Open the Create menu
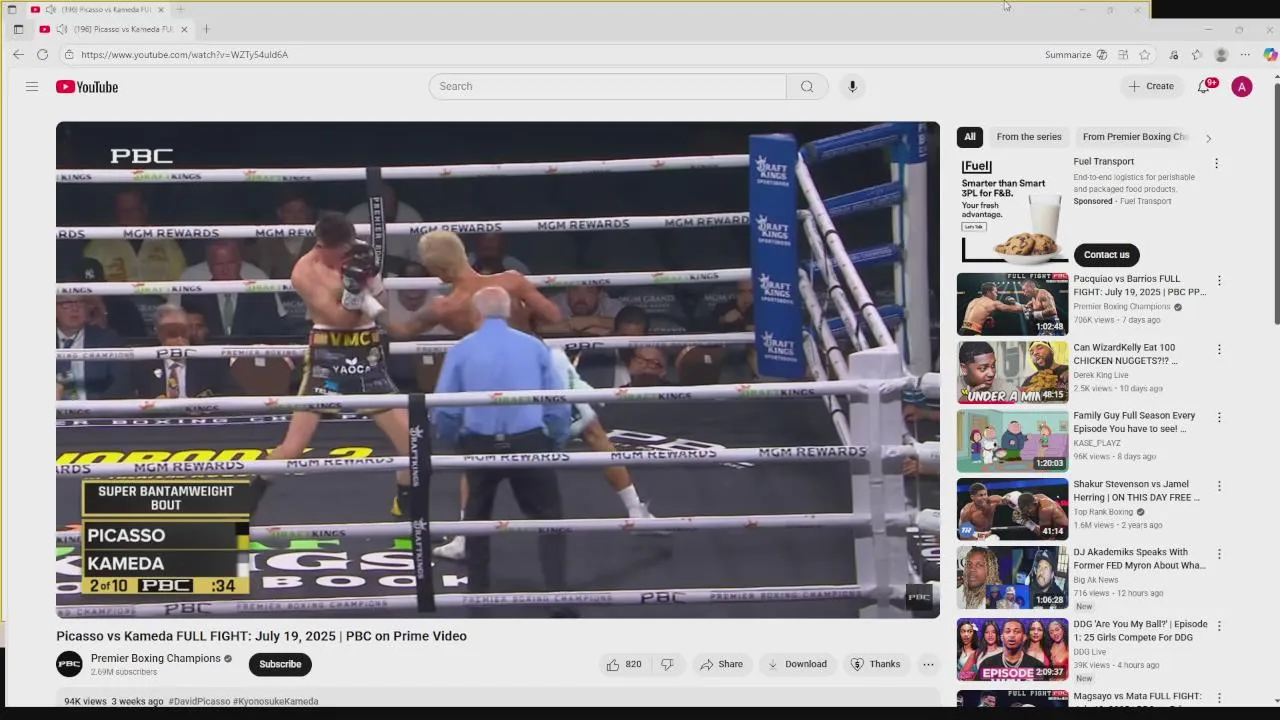This screenshot has width=1280, height=720. pos(1151,86)
